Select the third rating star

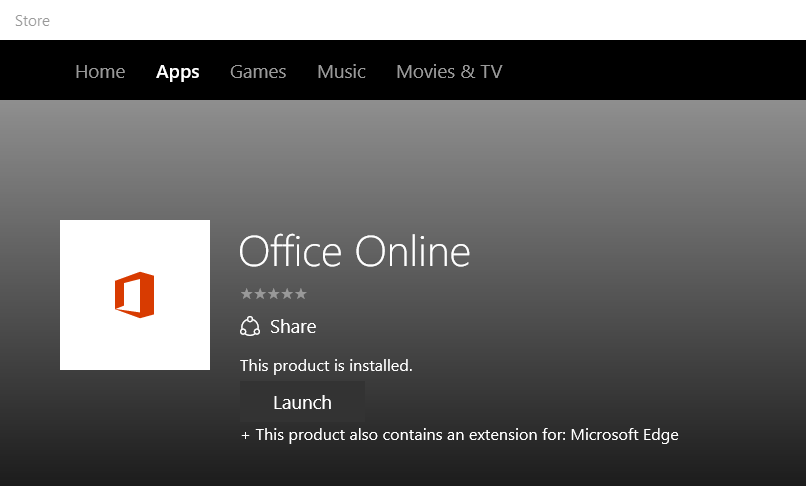click(x=273, y=294)
